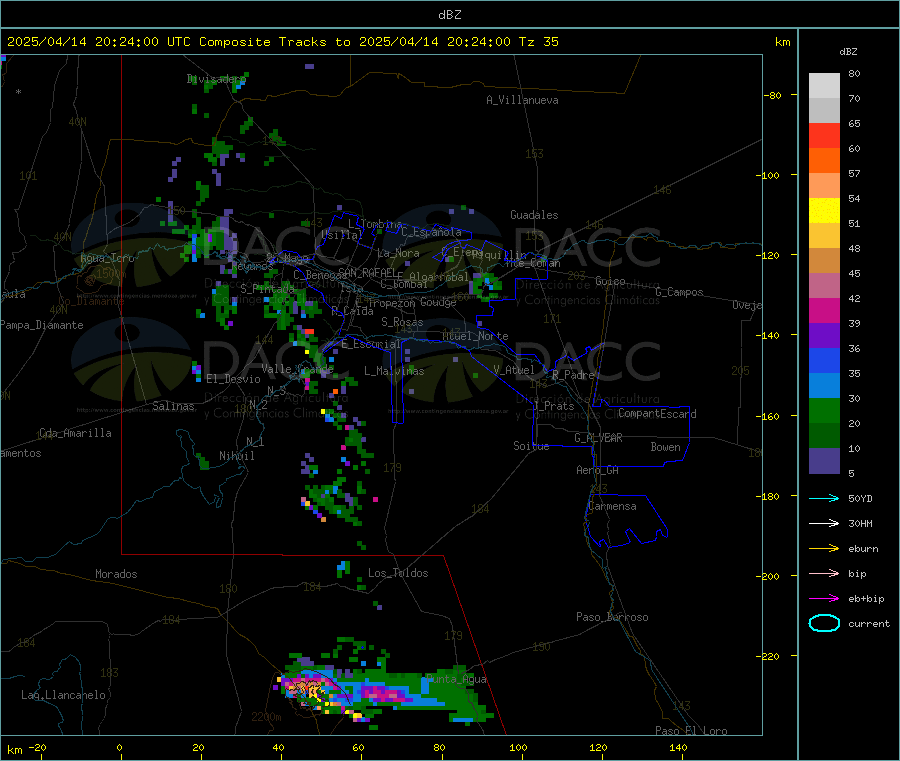Click the Agua_Toro map label
The image size is (900, 761).
(107, 258)
